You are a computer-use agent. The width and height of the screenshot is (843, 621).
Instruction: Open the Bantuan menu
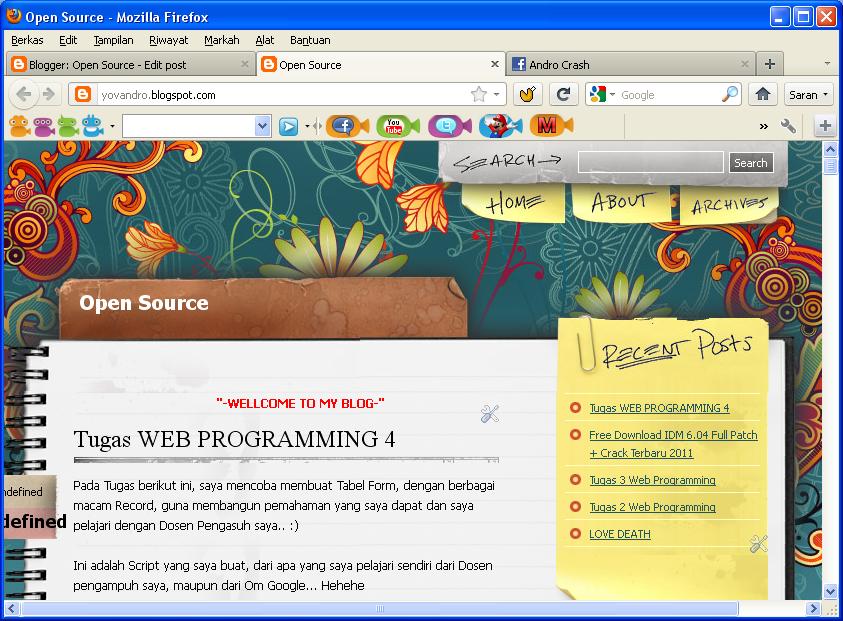310,40
